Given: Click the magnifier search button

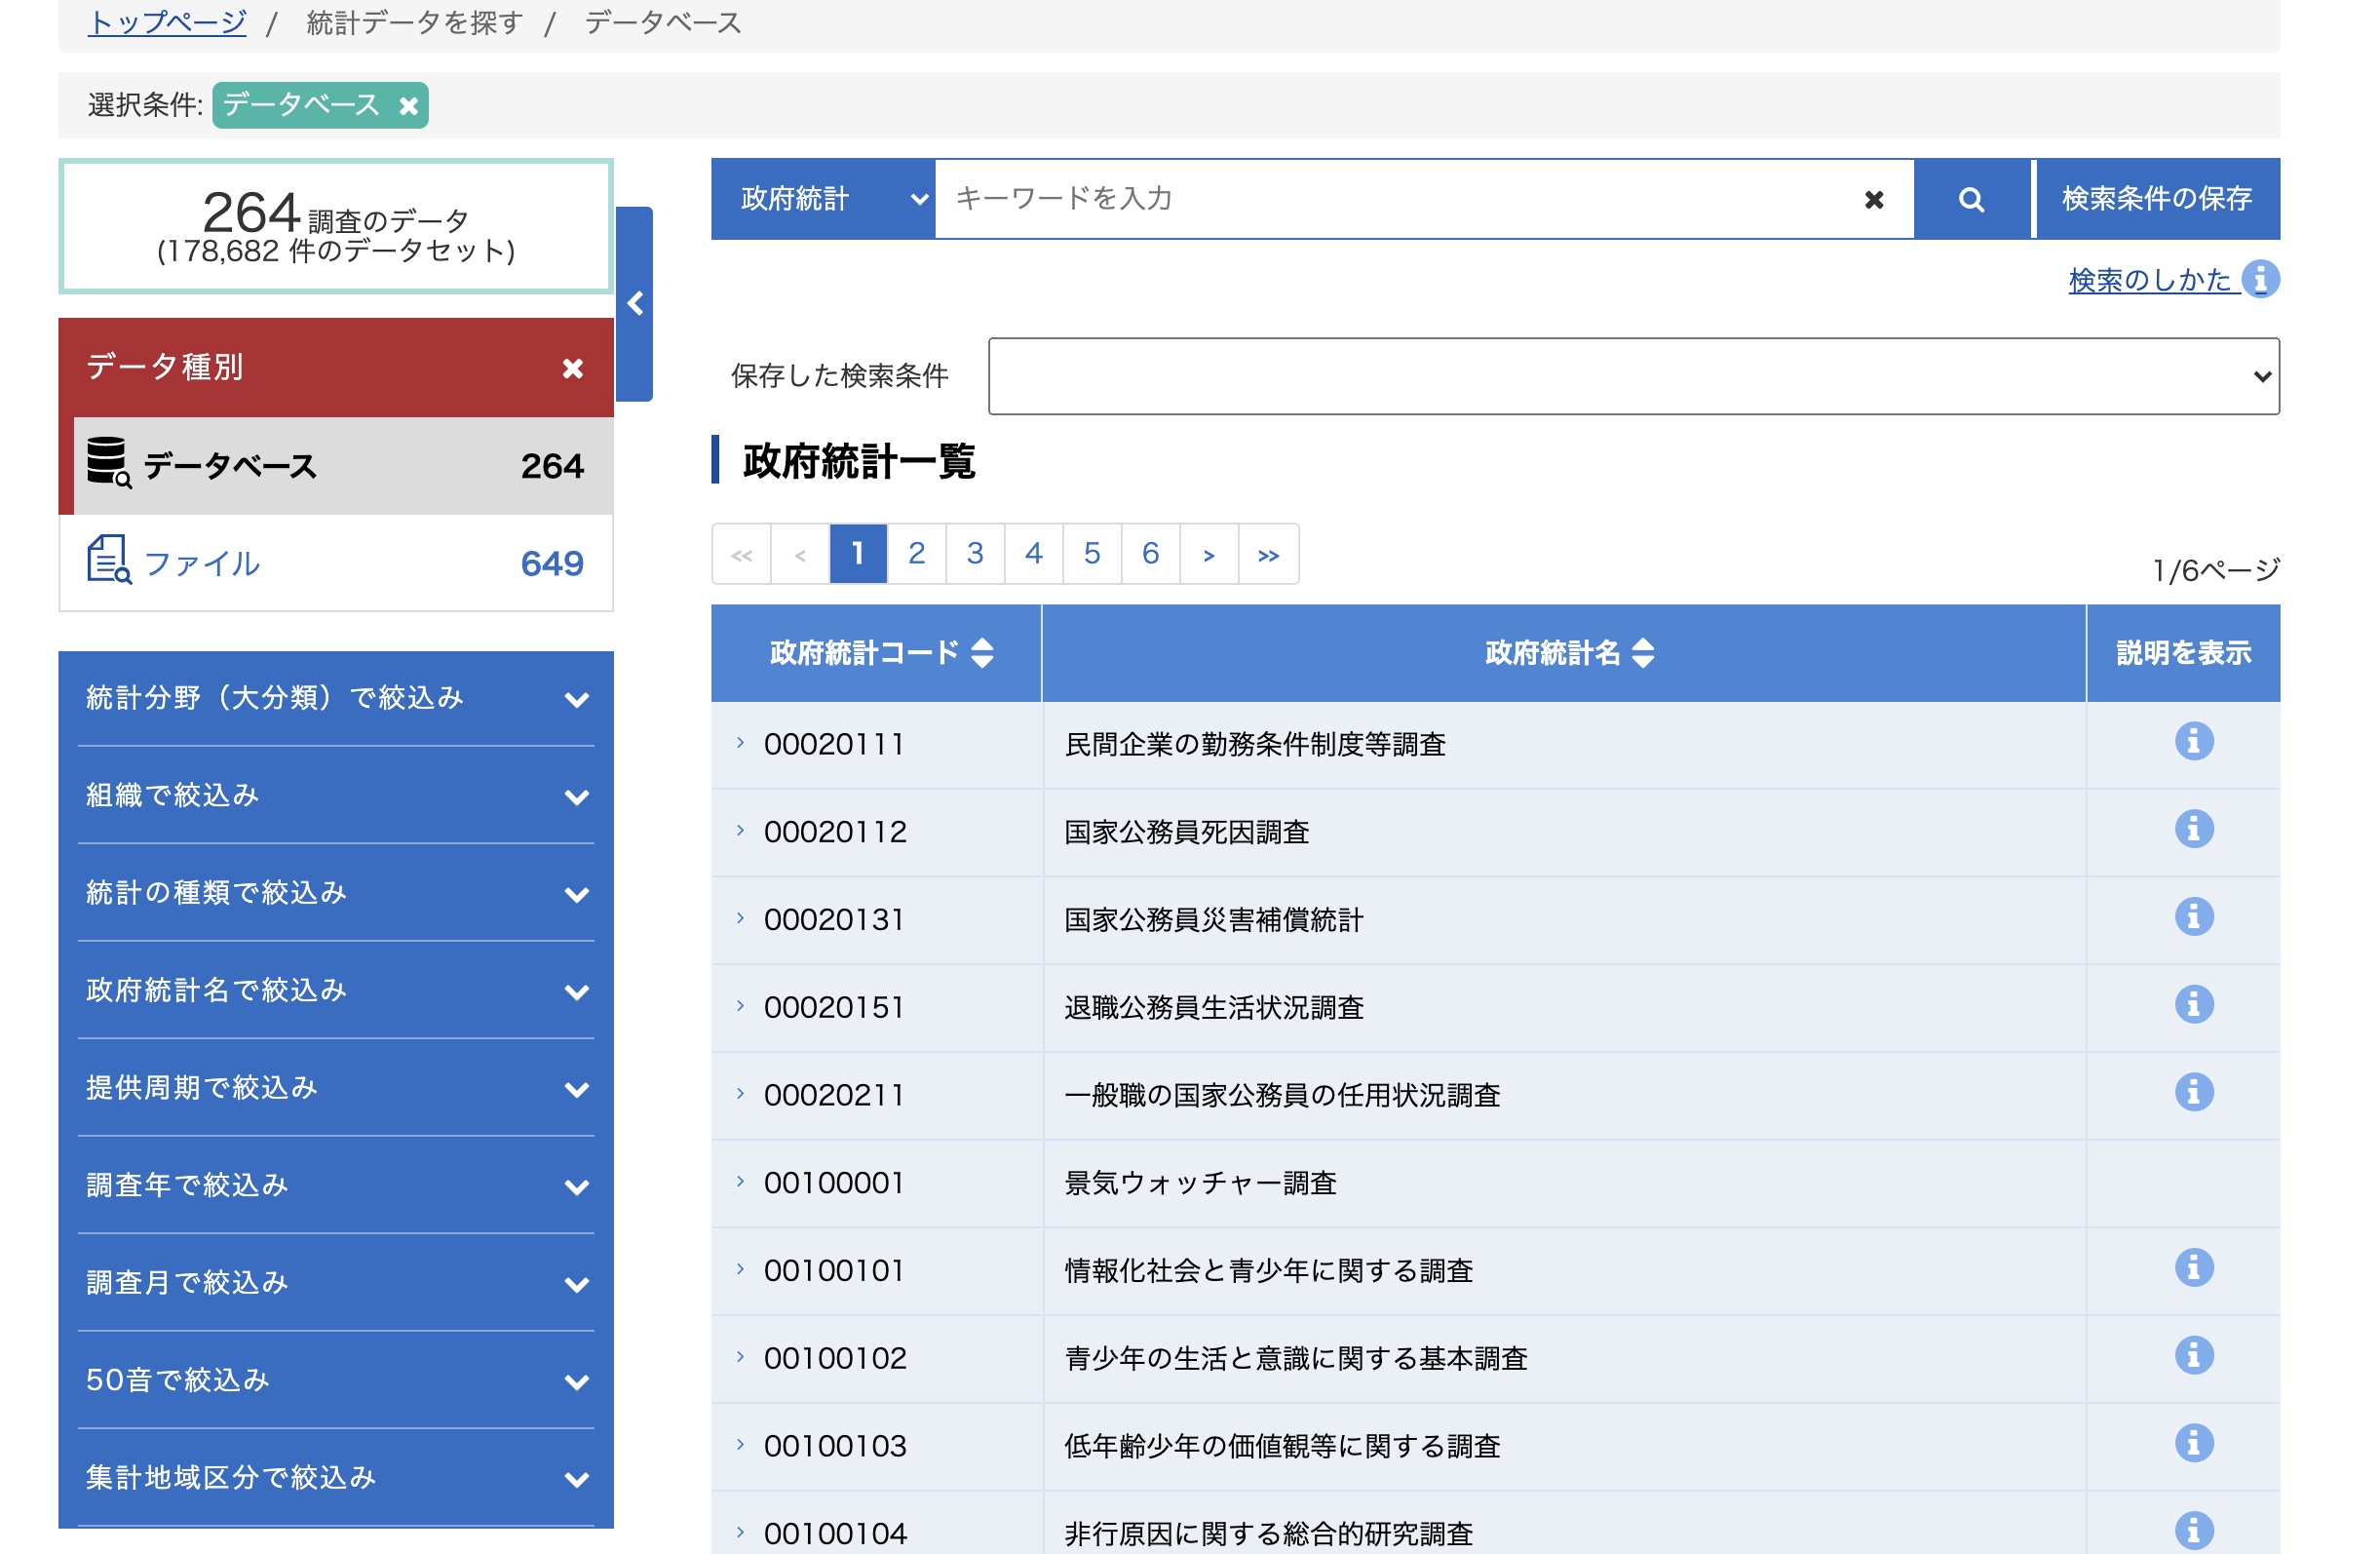Looking at the screenshot, I should pyautogui.click(x=1970, y=199).
